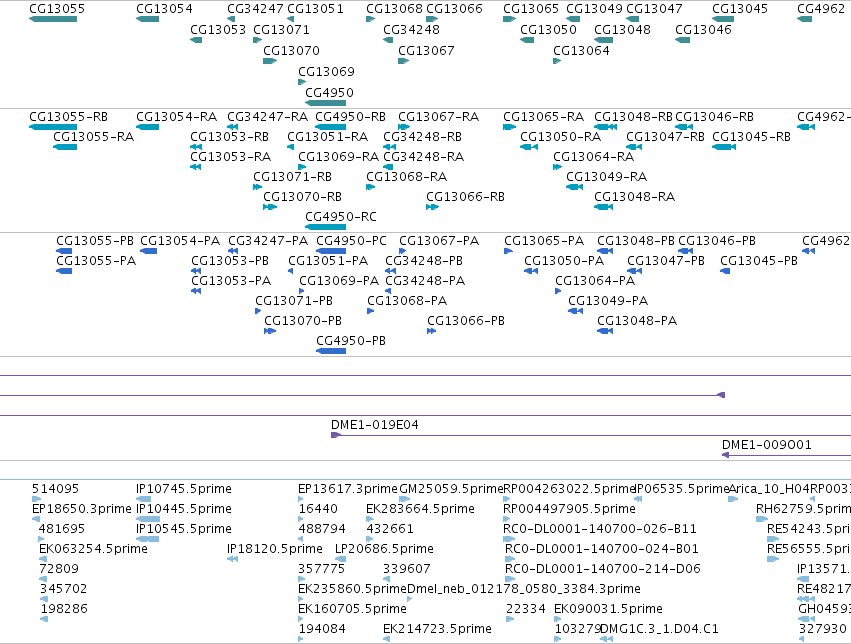Screen dimensions: 851x644
Task: Select the 198286 feature label
Action: pyautogui.click(x=64, y=609)
